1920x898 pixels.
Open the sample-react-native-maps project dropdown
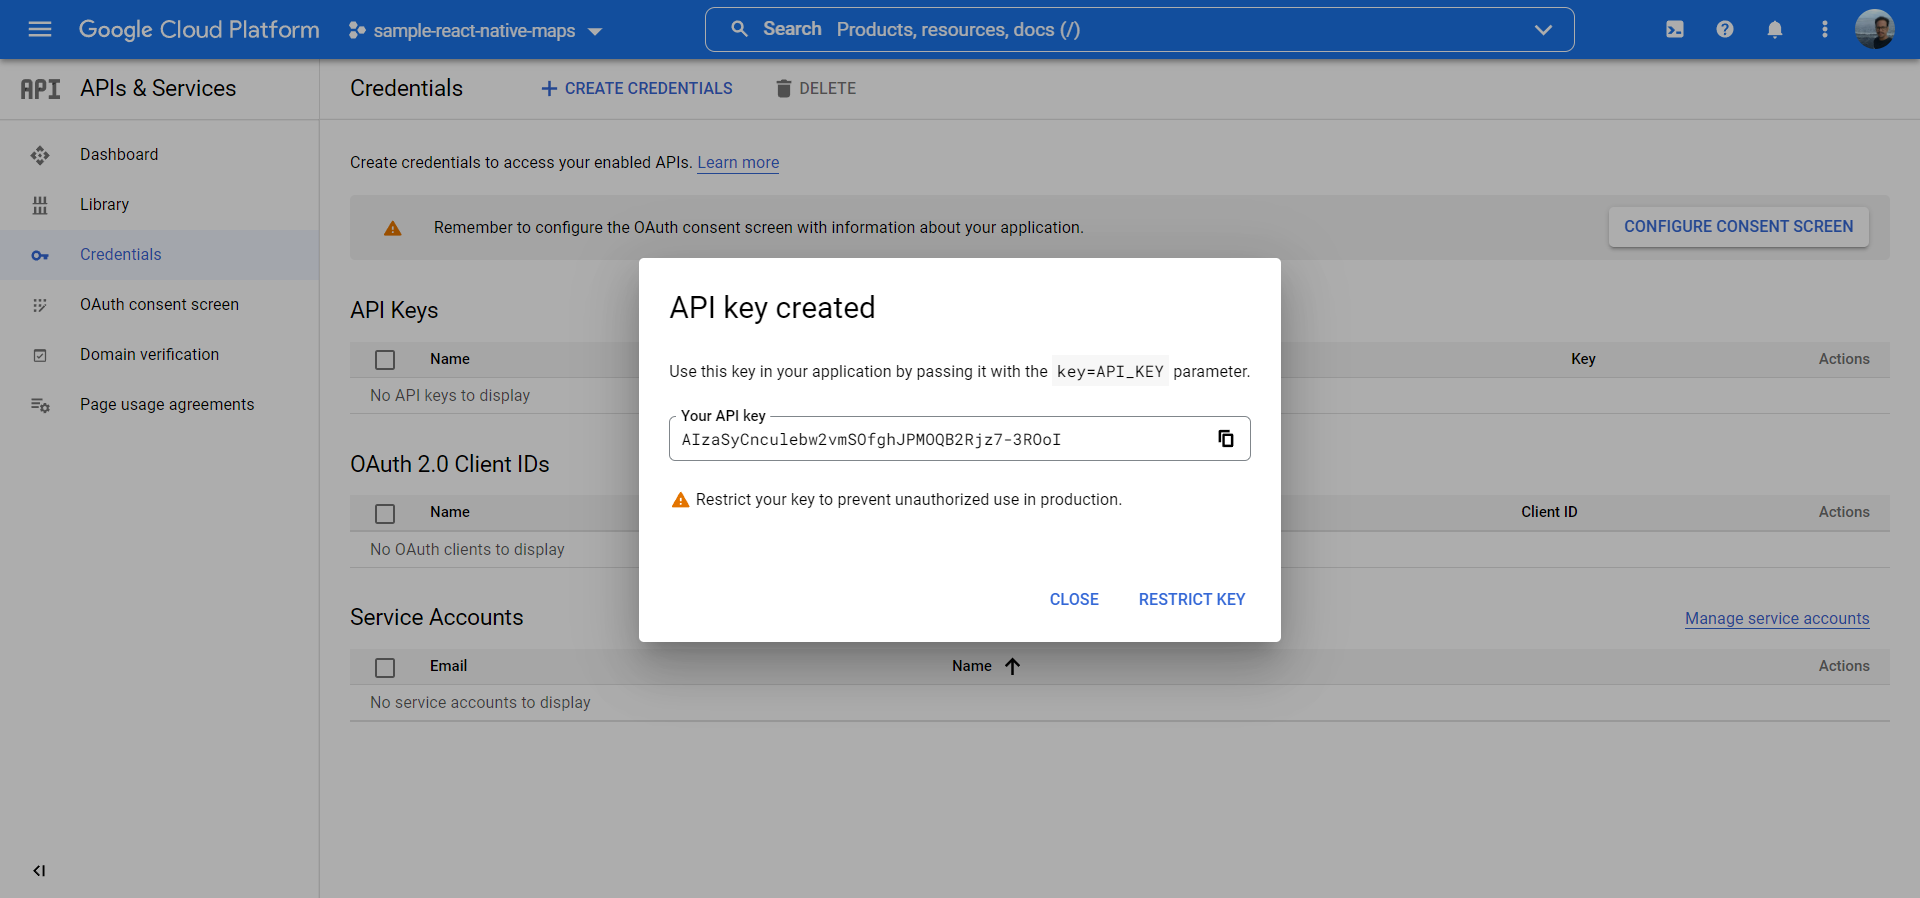476,30
